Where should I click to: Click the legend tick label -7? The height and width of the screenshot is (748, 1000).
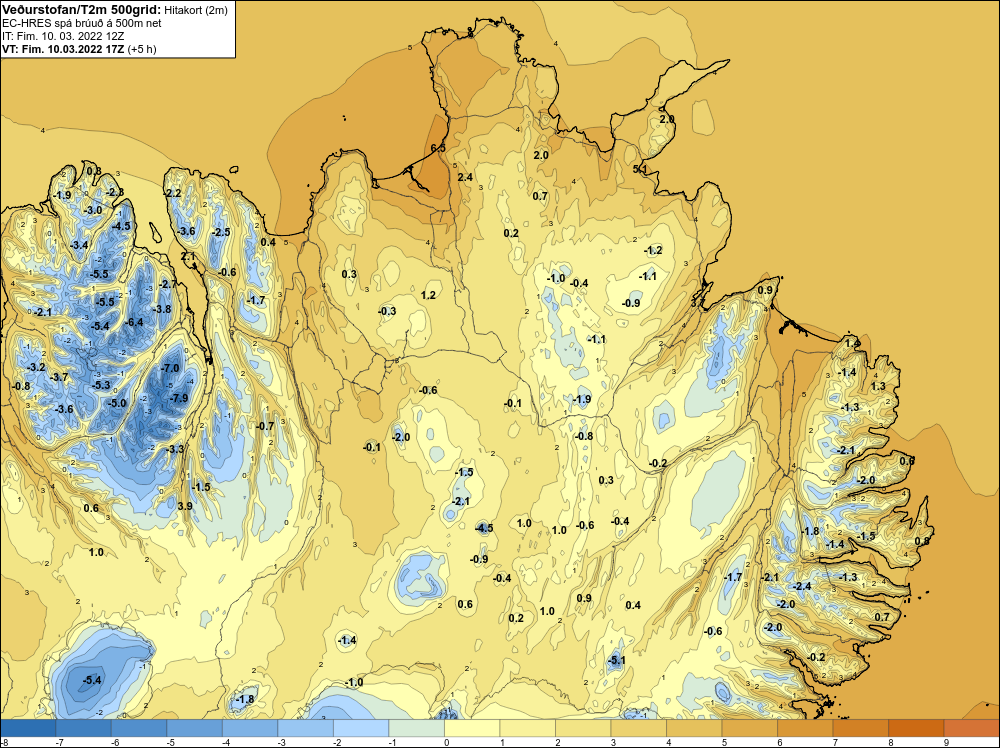59,742
